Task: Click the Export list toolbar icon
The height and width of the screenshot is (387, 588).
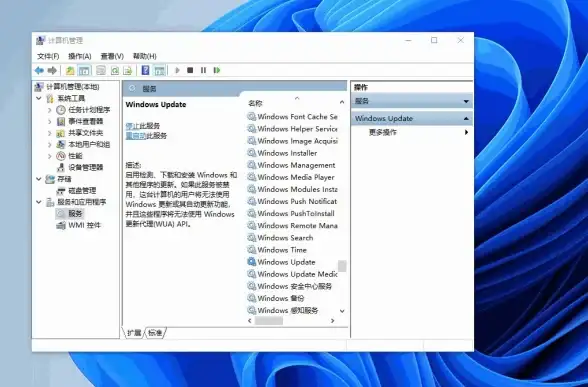Action: [x=128, y=70]
